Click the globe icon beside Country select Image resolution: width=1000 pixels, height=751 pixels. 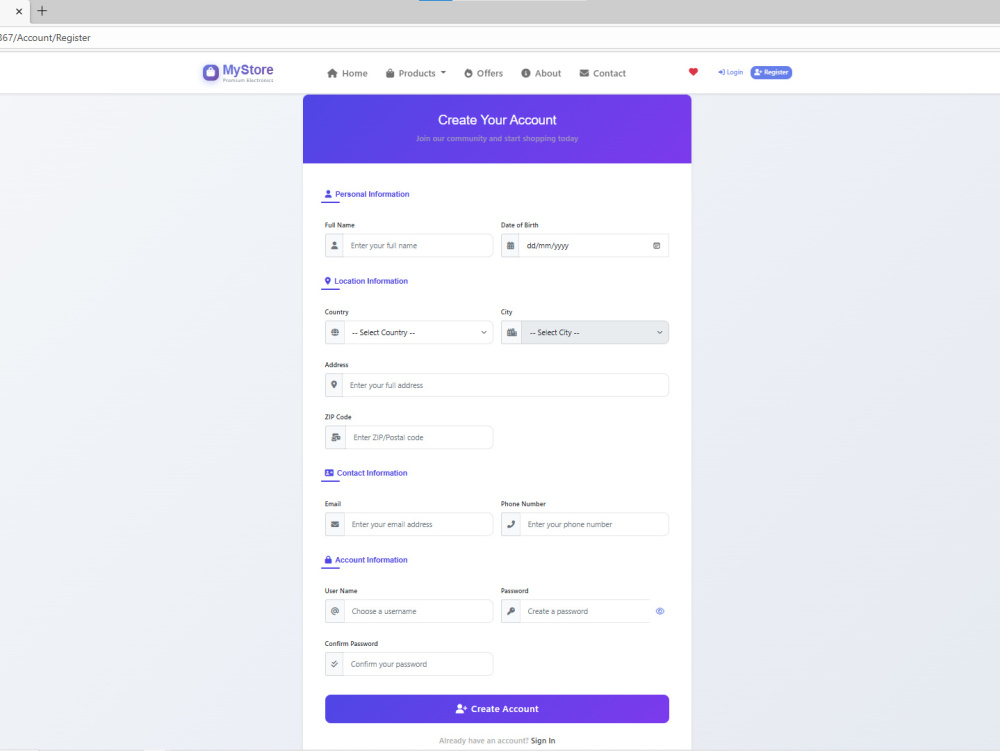pos(335,332)
